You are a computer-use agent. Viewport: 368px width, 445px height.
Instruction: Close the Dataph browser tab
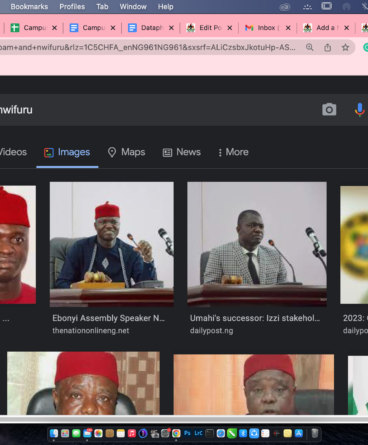coord(171,28)
